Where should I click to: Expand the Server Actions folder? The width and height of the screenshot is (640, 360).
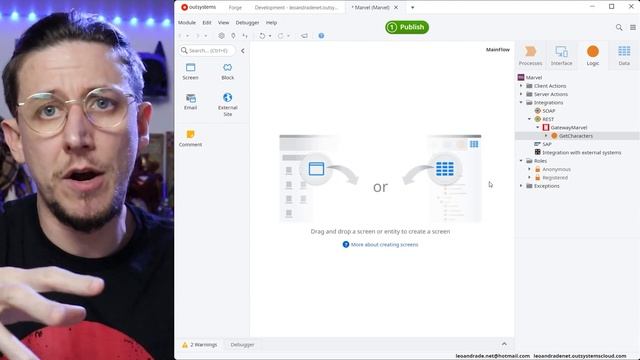pos(521,94)
